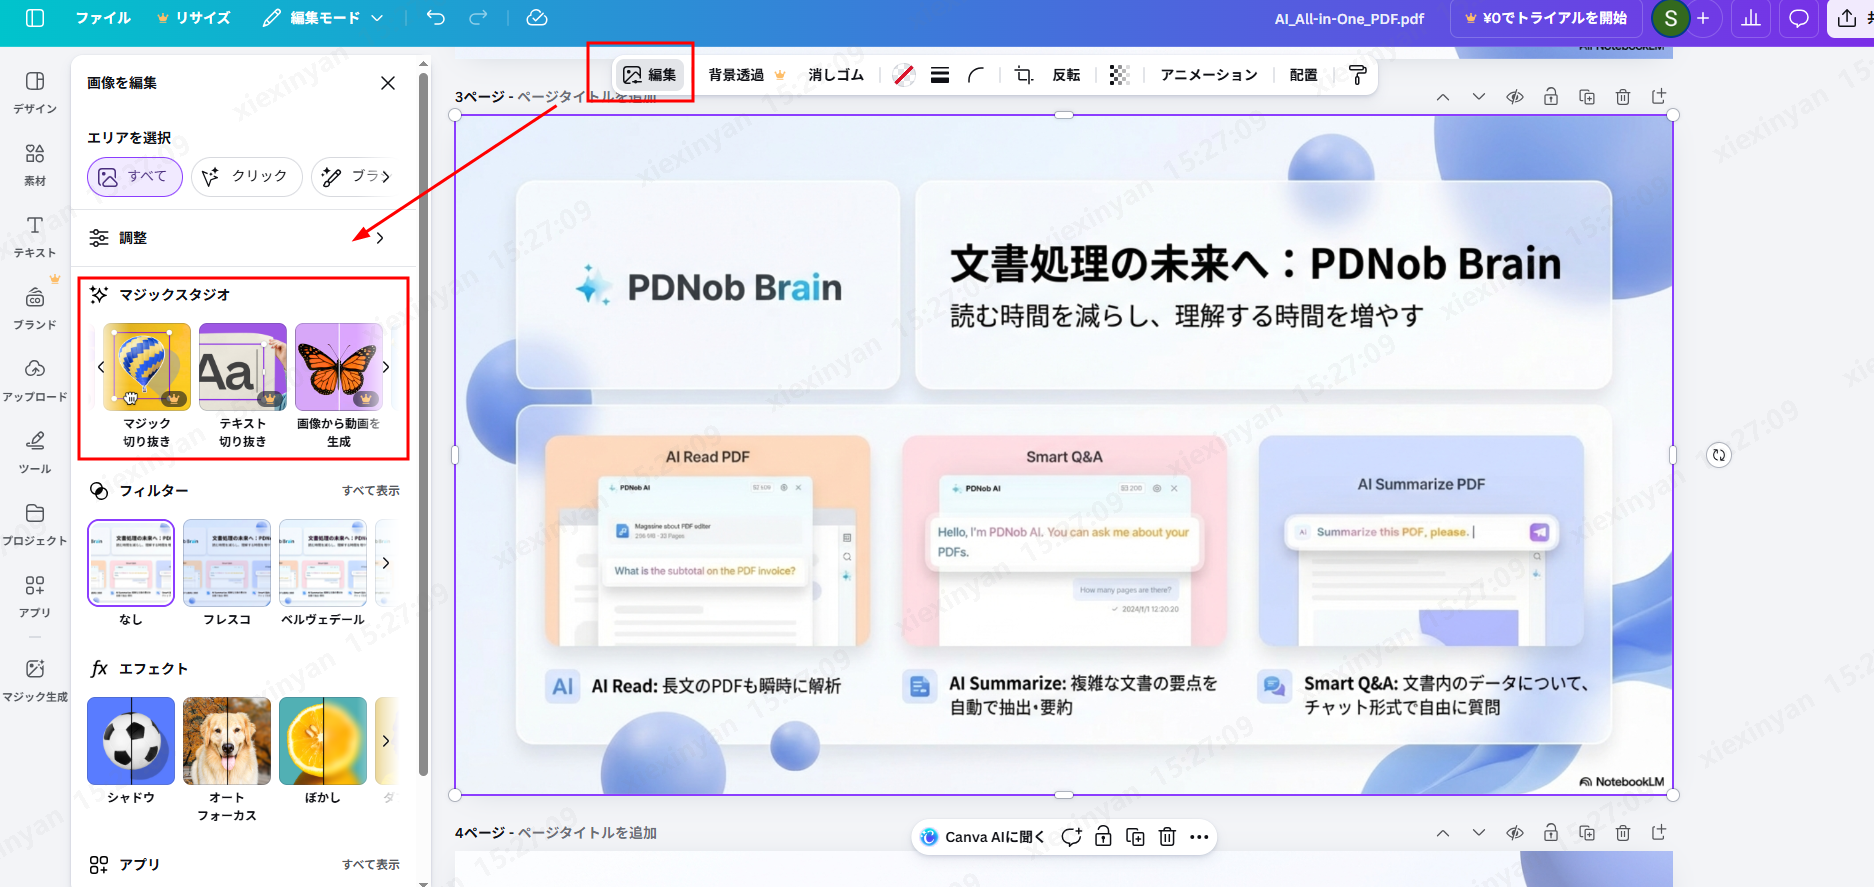
Task: Open the border color swatch
Action: (904, 75)
